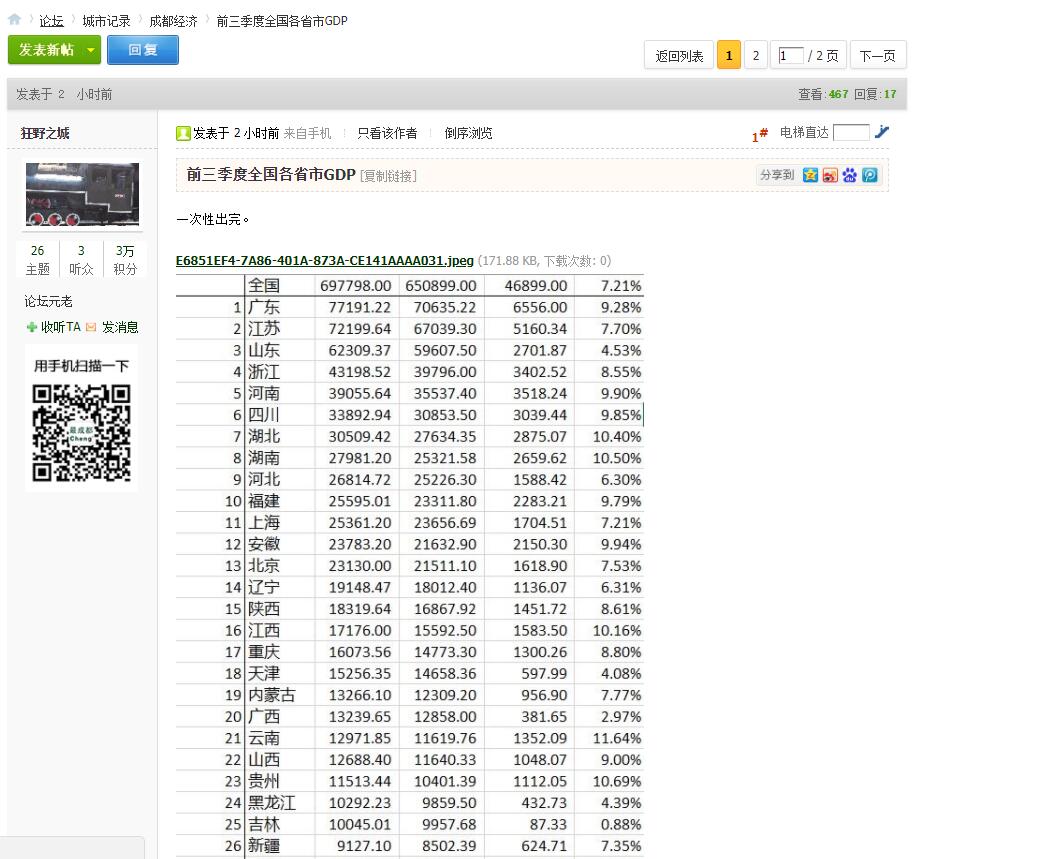Click 返回列表 to return to list
The image size is (1056, 859).
(x=679, y=56)
